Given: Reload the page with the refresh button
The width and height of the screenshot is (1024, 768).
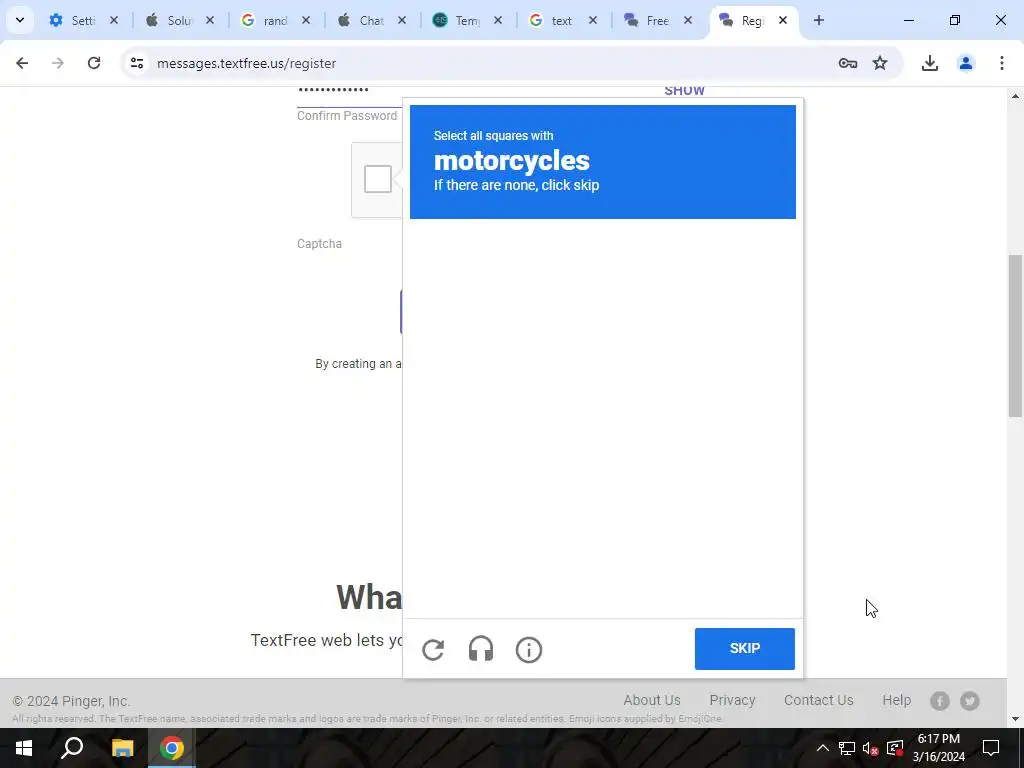Looking at the screenshot, I should 94,63.
